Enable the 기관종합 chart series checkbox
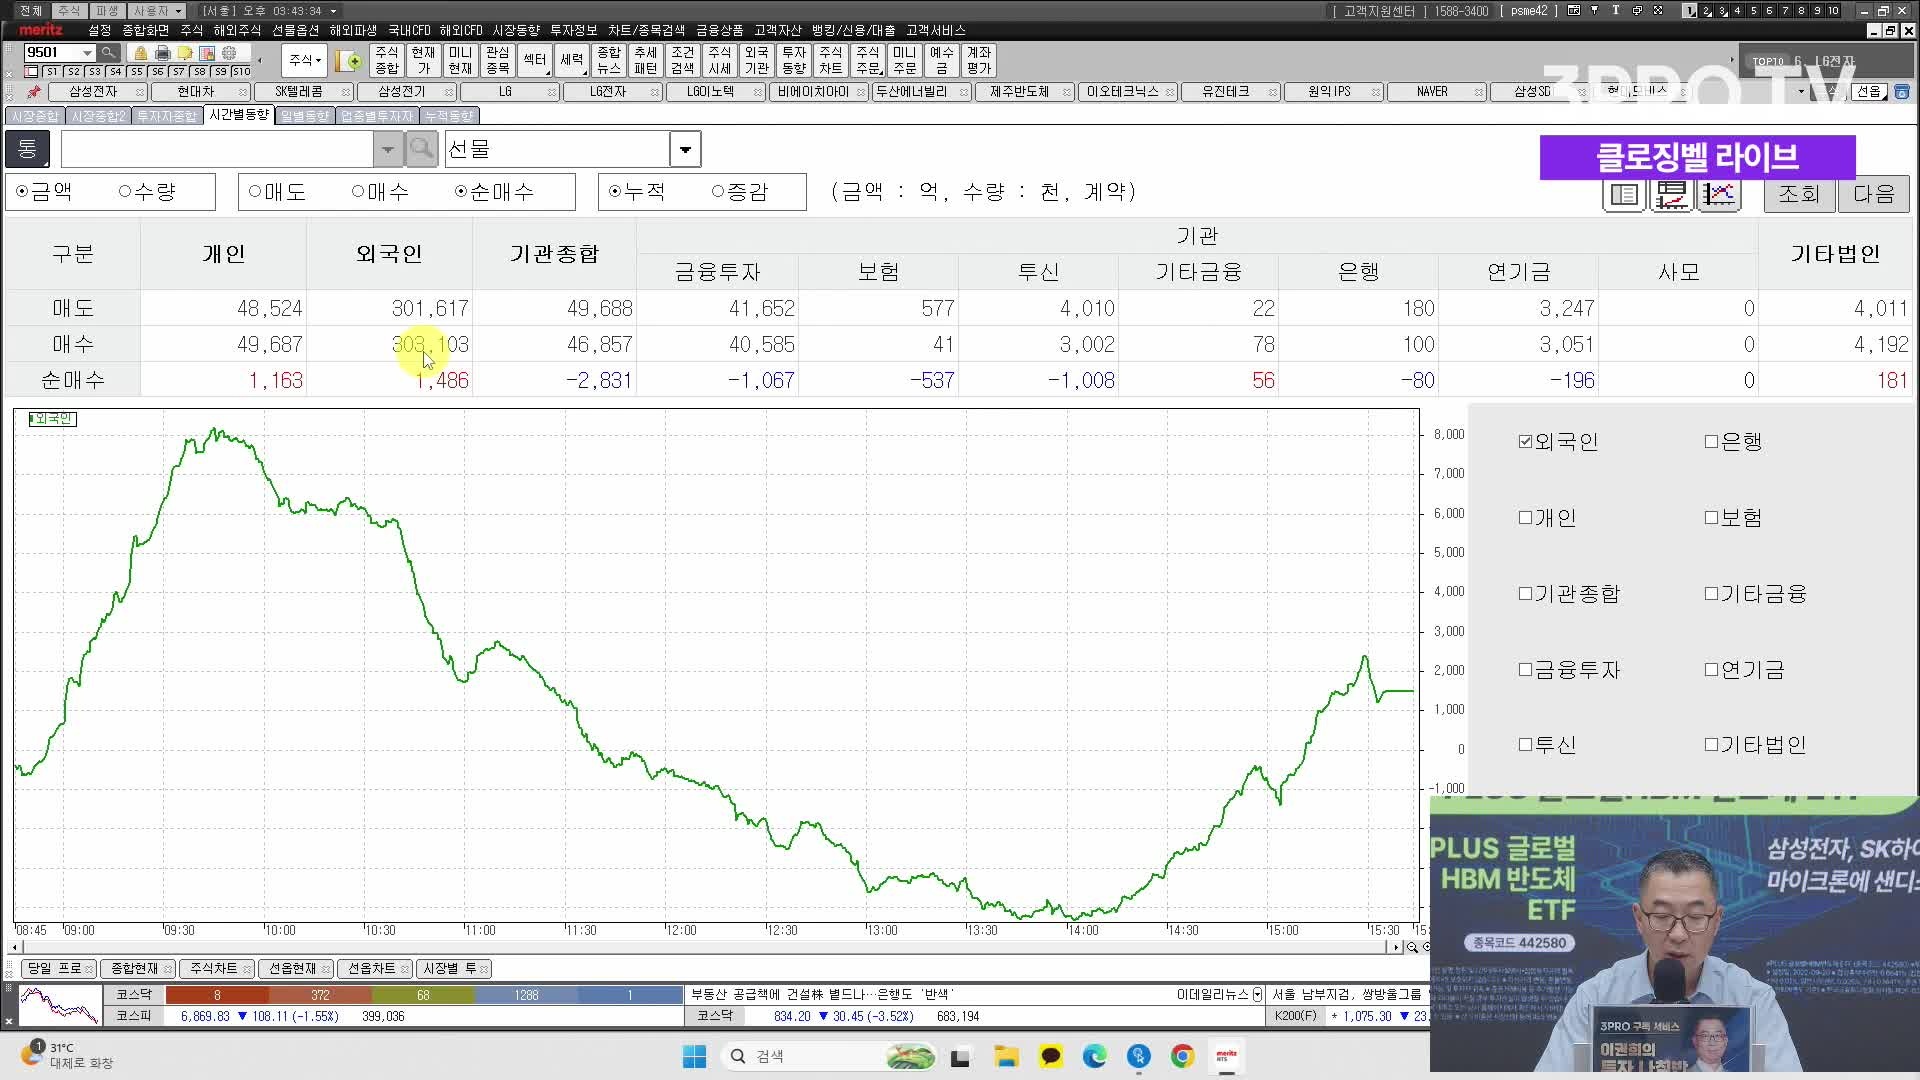This screenshot has height=1080, width=1920. pos(1525,593)
